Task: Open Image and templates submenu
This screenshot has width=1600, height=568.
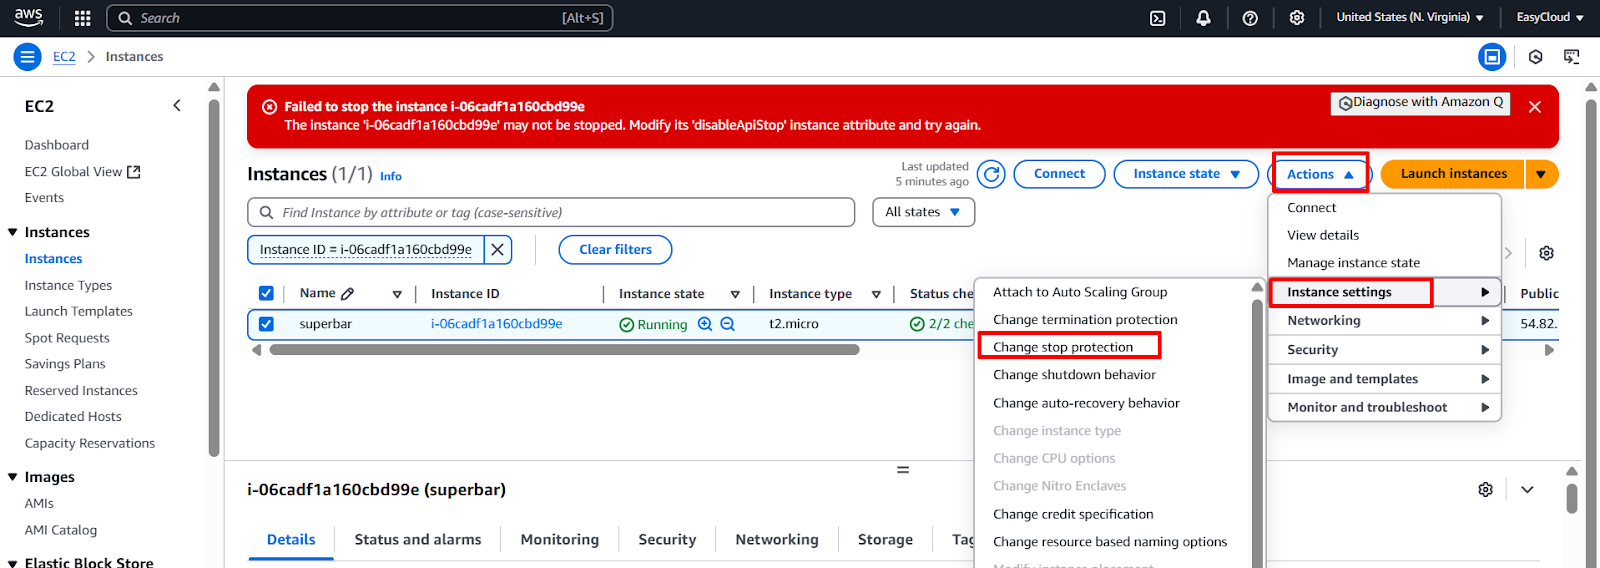Action: [x=1385, y=379]
